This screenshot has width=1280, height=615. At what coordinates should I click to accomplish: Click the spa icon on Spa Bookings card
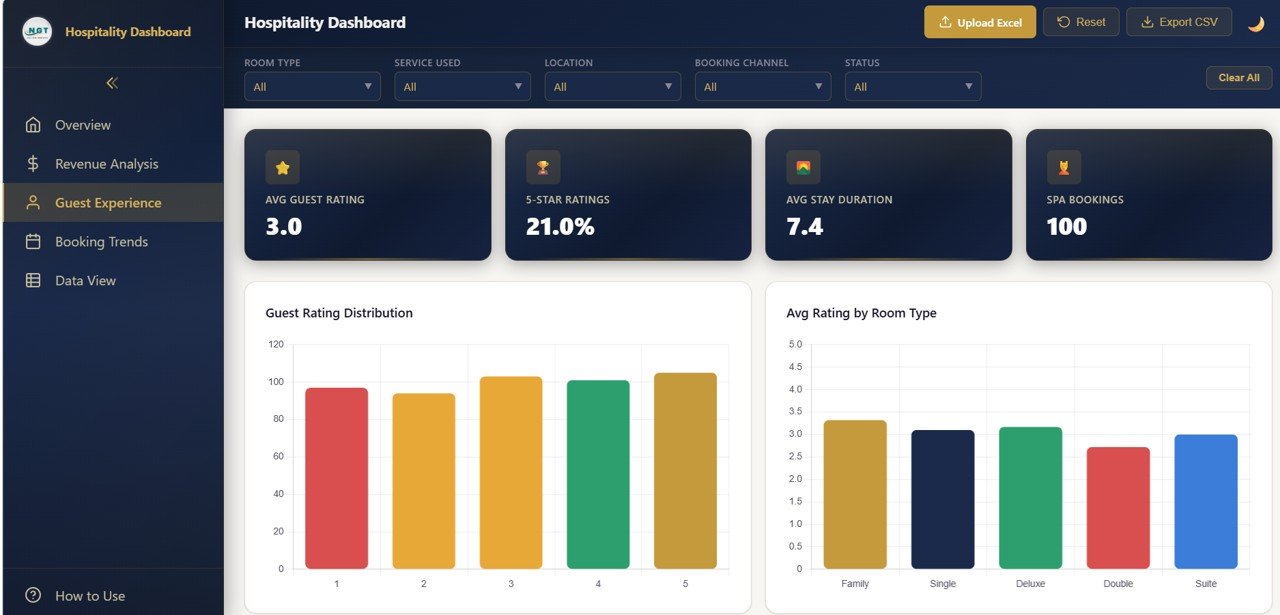1064,168
